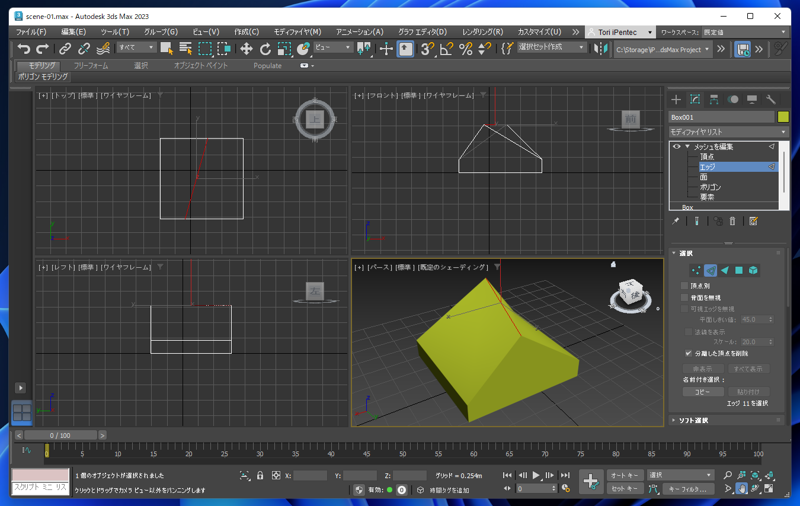Click the Redo arrow icon
This screenshot has height=506, width=800.
pyautogui.click(x=42, y=48)
